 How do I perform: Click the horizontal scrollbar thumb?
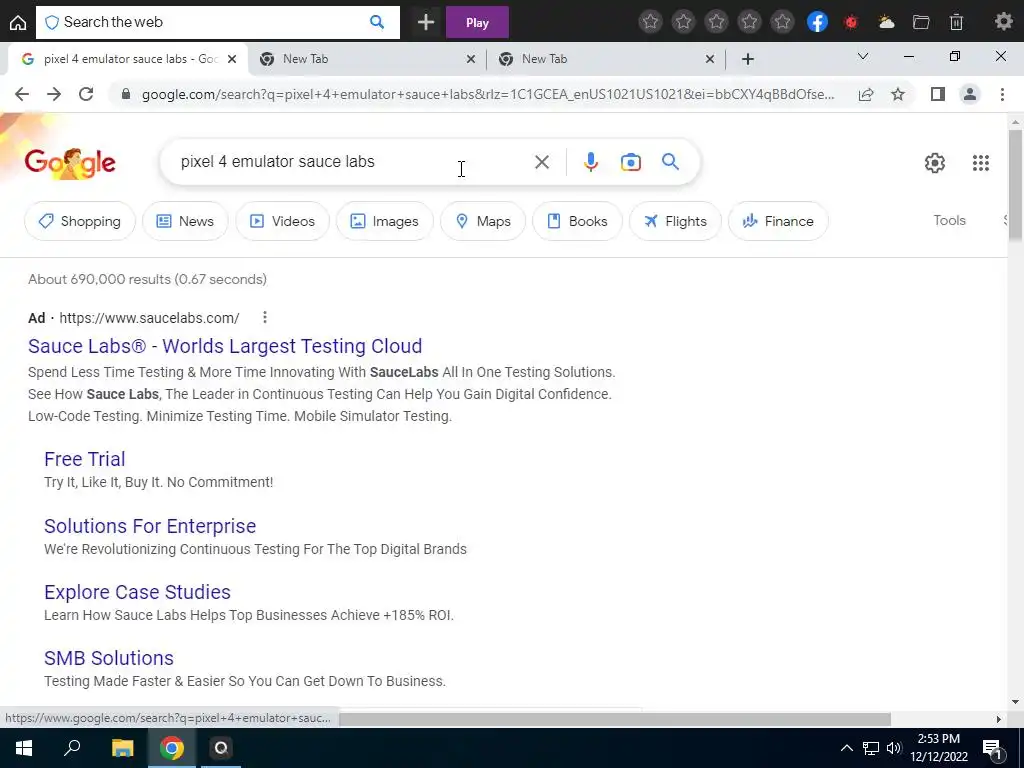point(615,719)
